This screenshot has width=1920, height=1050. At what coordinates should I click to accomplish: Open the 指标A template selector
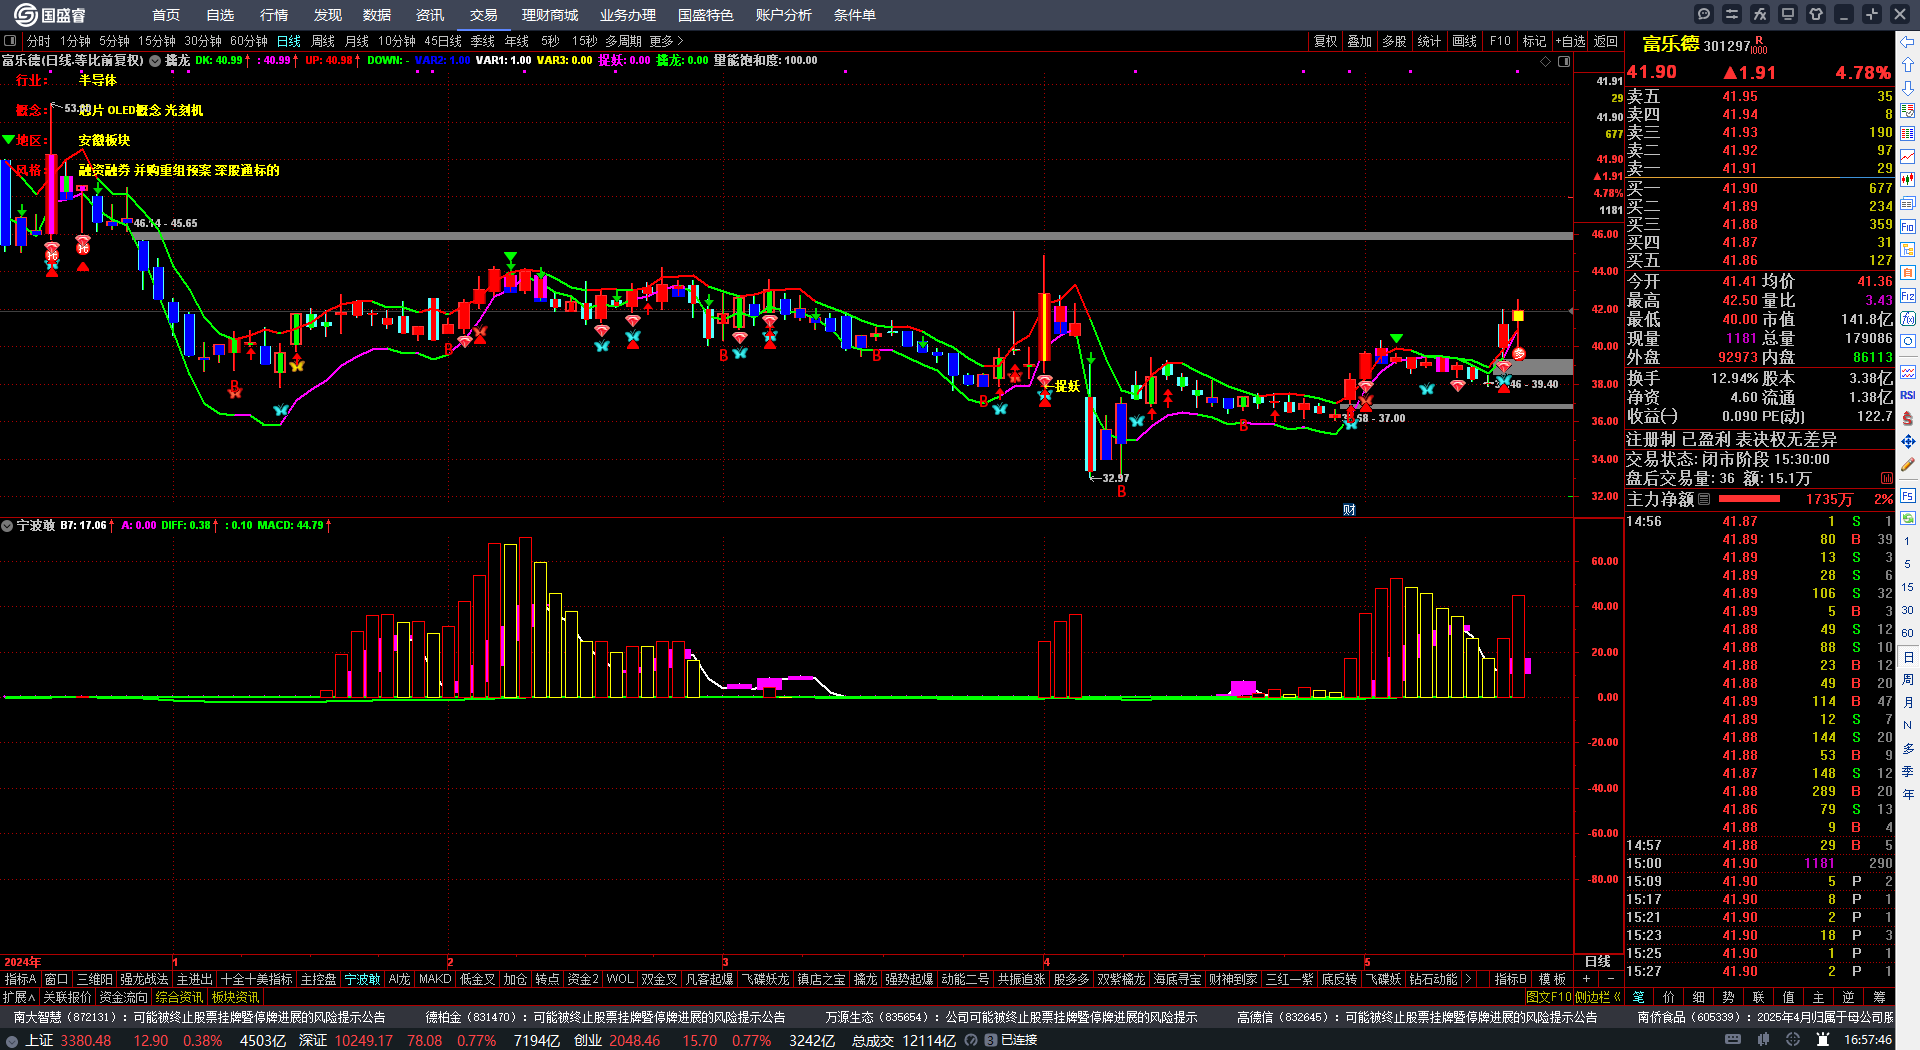click(x=20, y=979)
